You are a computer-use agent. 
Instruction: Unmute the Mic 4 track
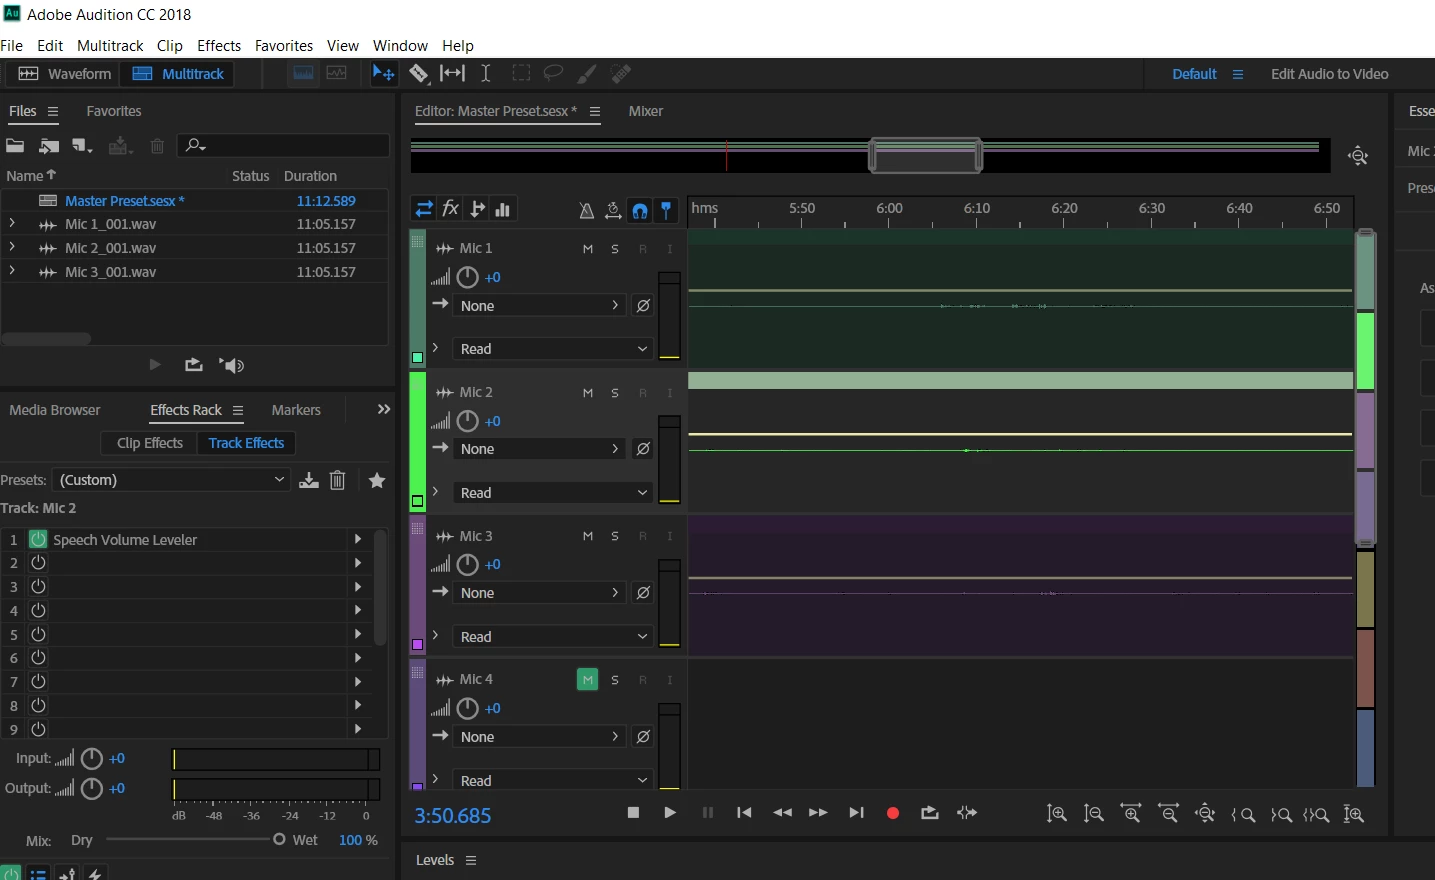coord(588,680)
